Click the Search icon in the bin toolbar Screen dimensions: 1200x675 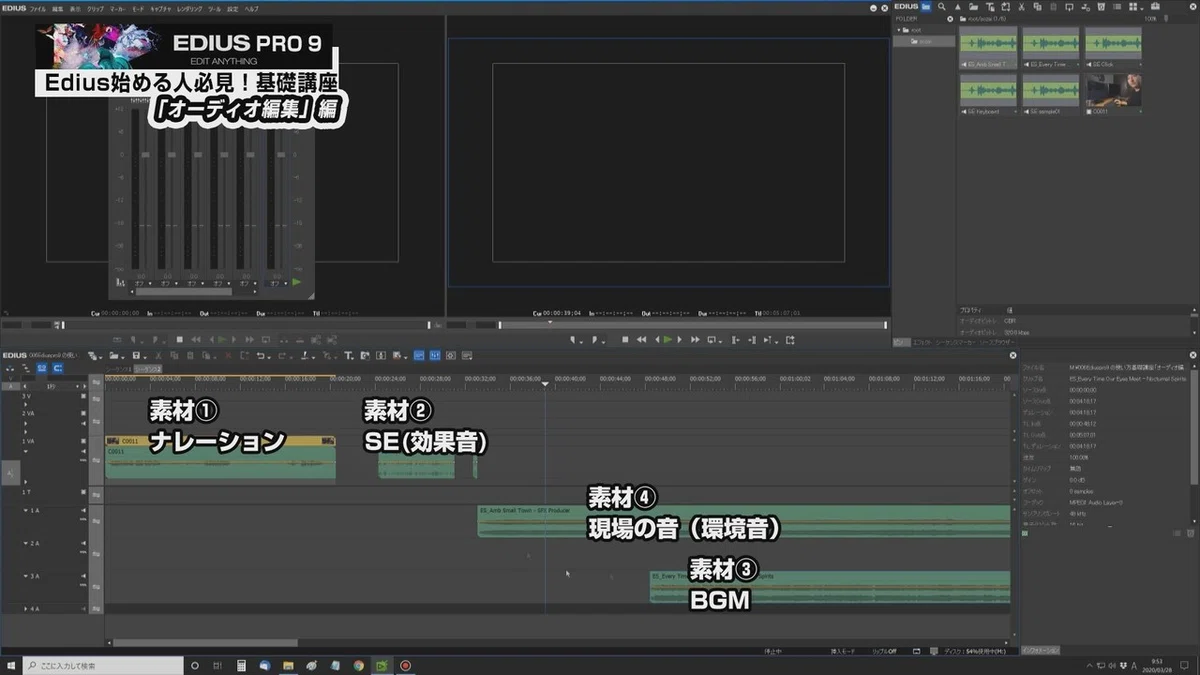pyautogui.click(x=942, y=6)
